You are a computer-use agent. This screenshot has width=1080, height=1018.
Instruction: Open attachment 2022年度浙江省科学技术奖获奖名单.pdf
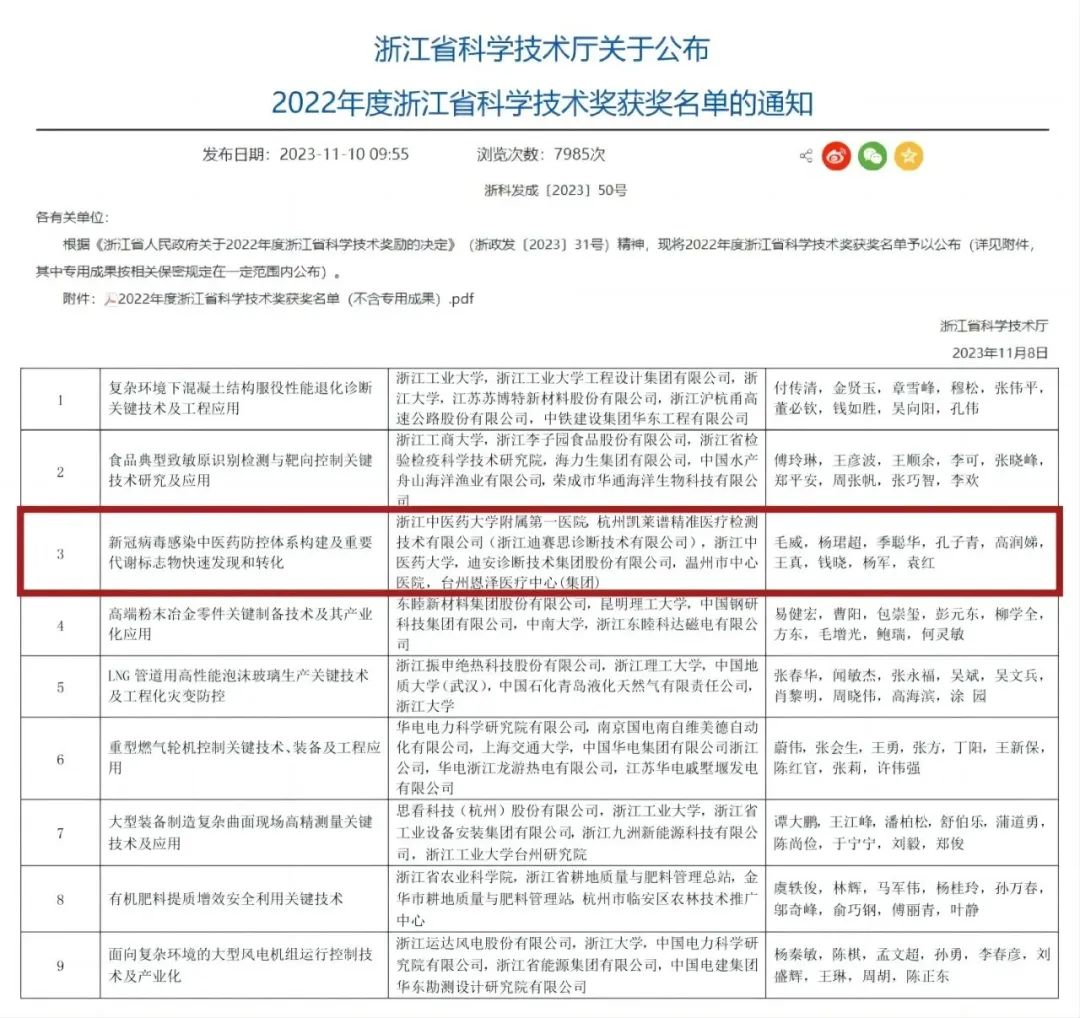295,299
